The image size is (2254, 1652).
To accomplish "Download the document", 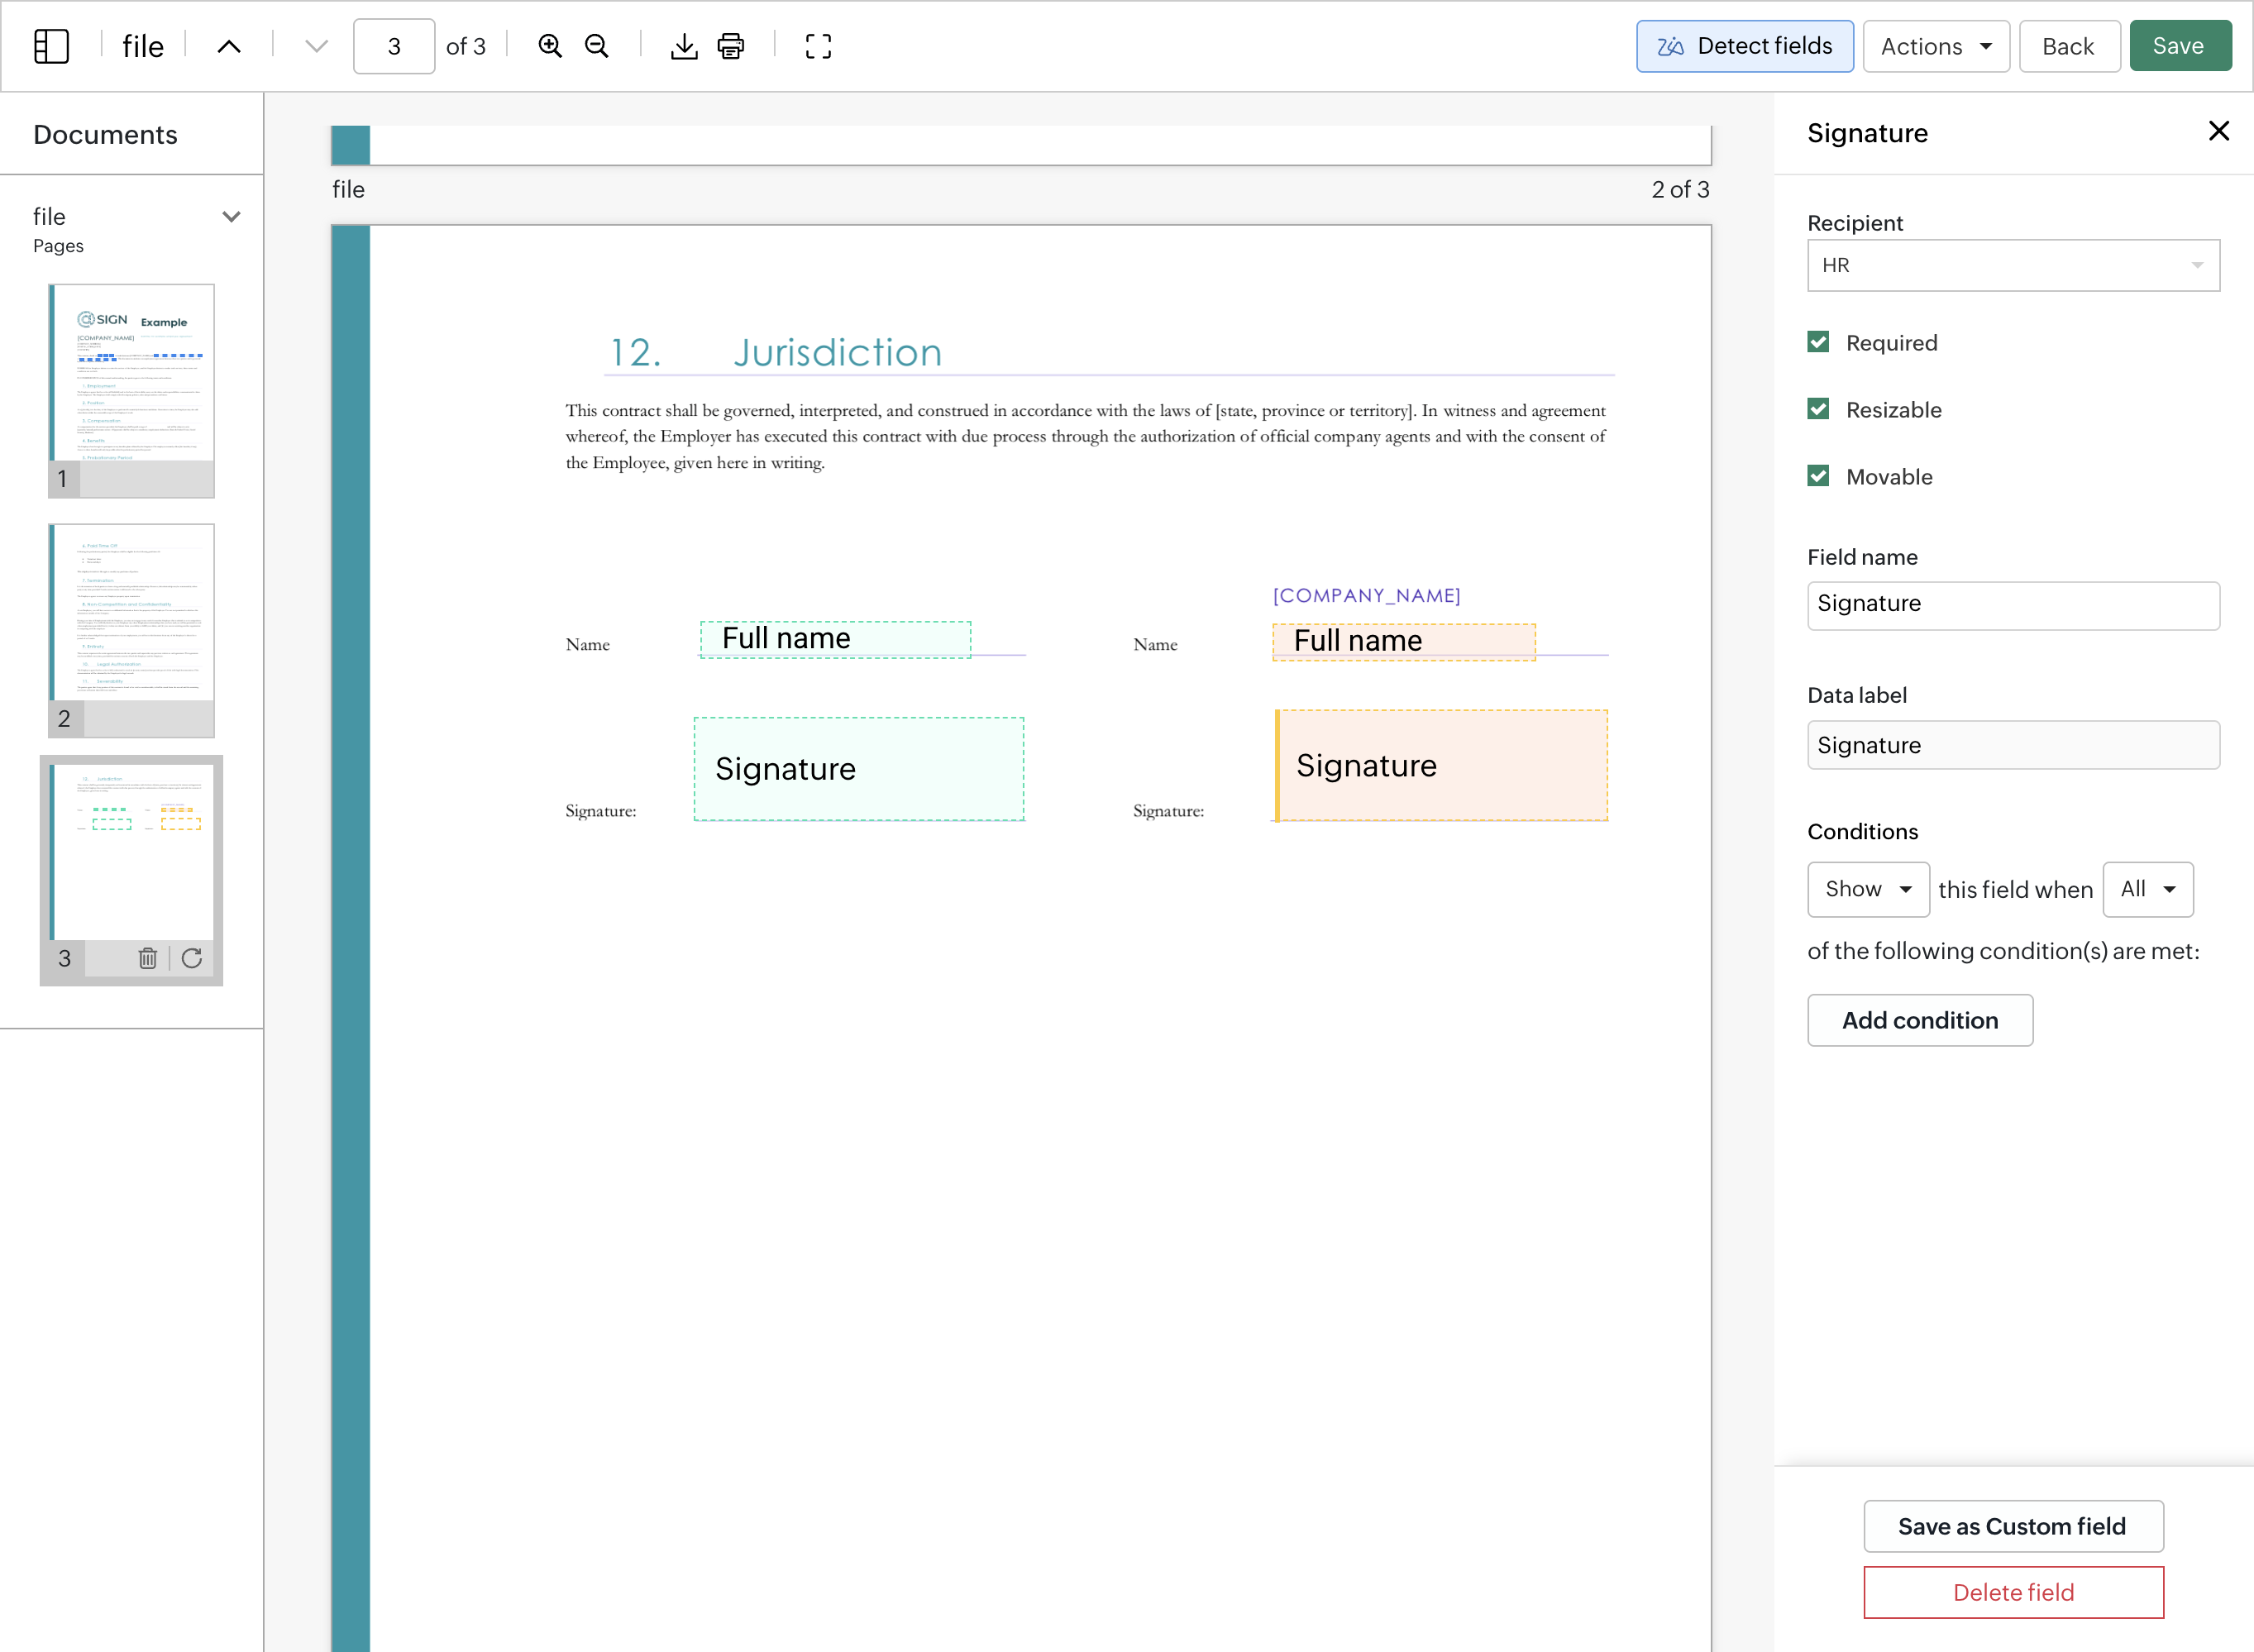I will click(x=684, y=46).
